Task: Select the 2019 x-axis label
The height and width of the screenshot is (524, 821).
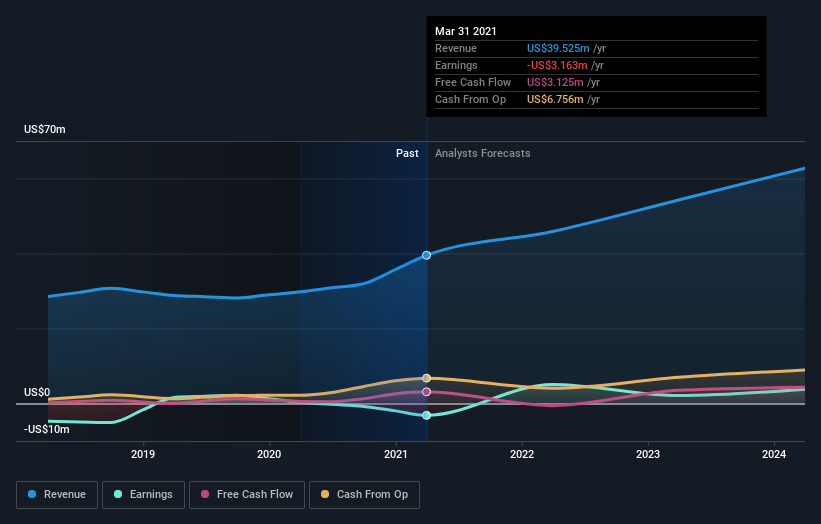Action: pos(143,454)
